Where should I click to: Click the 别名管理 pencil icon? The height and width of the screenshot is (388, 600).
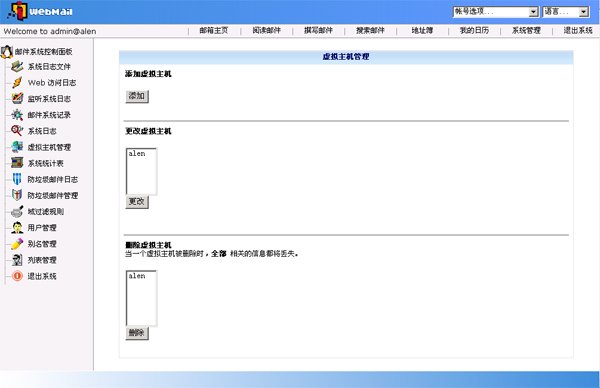click(17, 244)
